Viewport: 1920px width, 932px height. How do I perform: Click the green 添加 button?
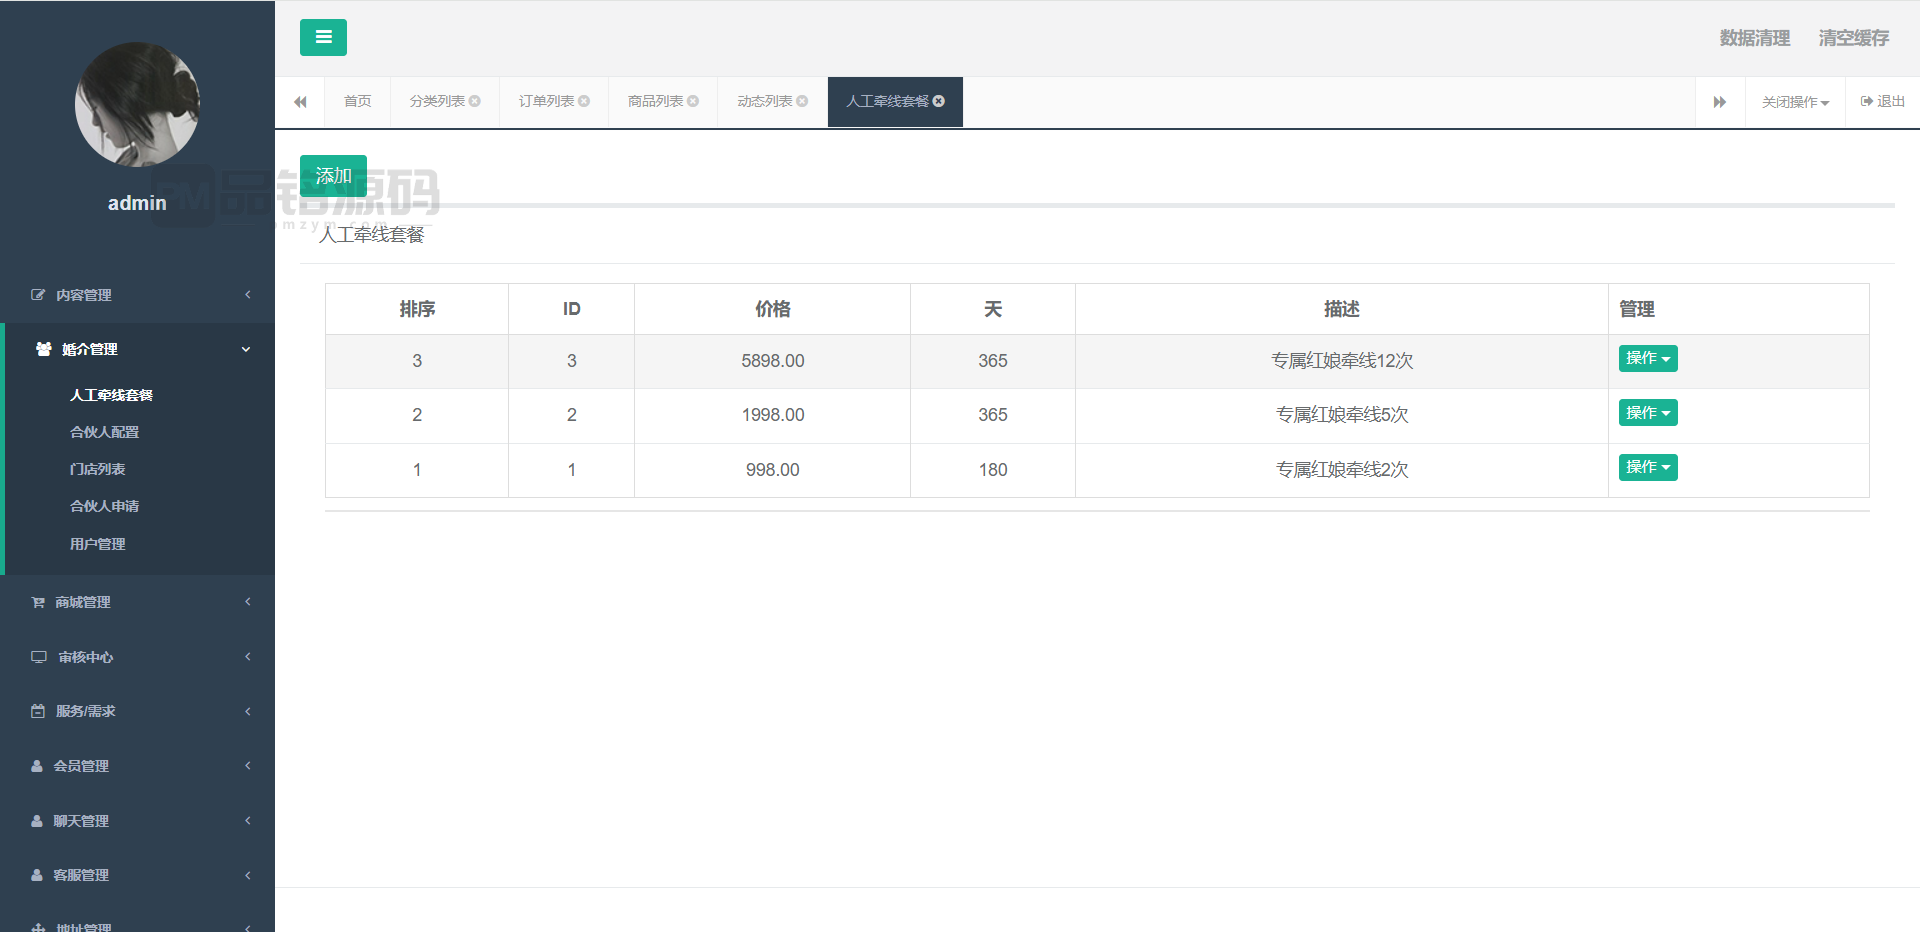coord(333,175)
